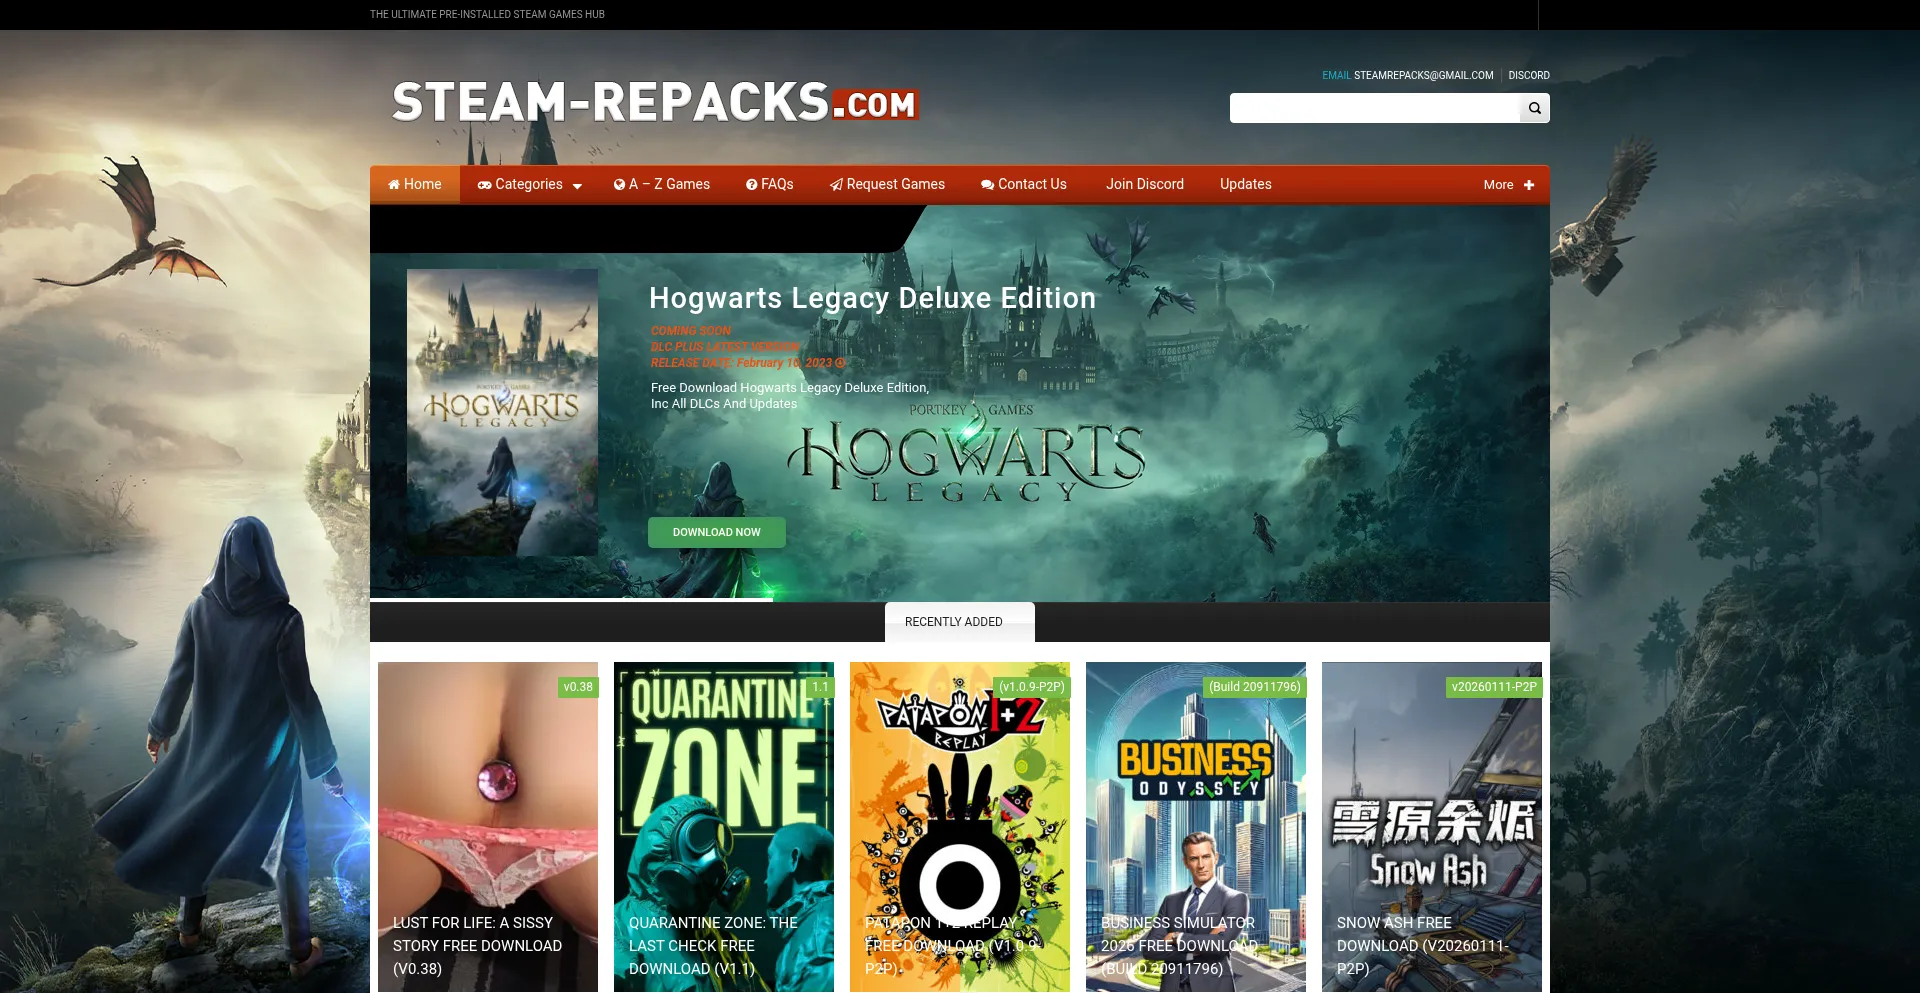Open the Updates page from the navbar
The width and height of the screenshot is (1920, 993).
(1245, 184)
